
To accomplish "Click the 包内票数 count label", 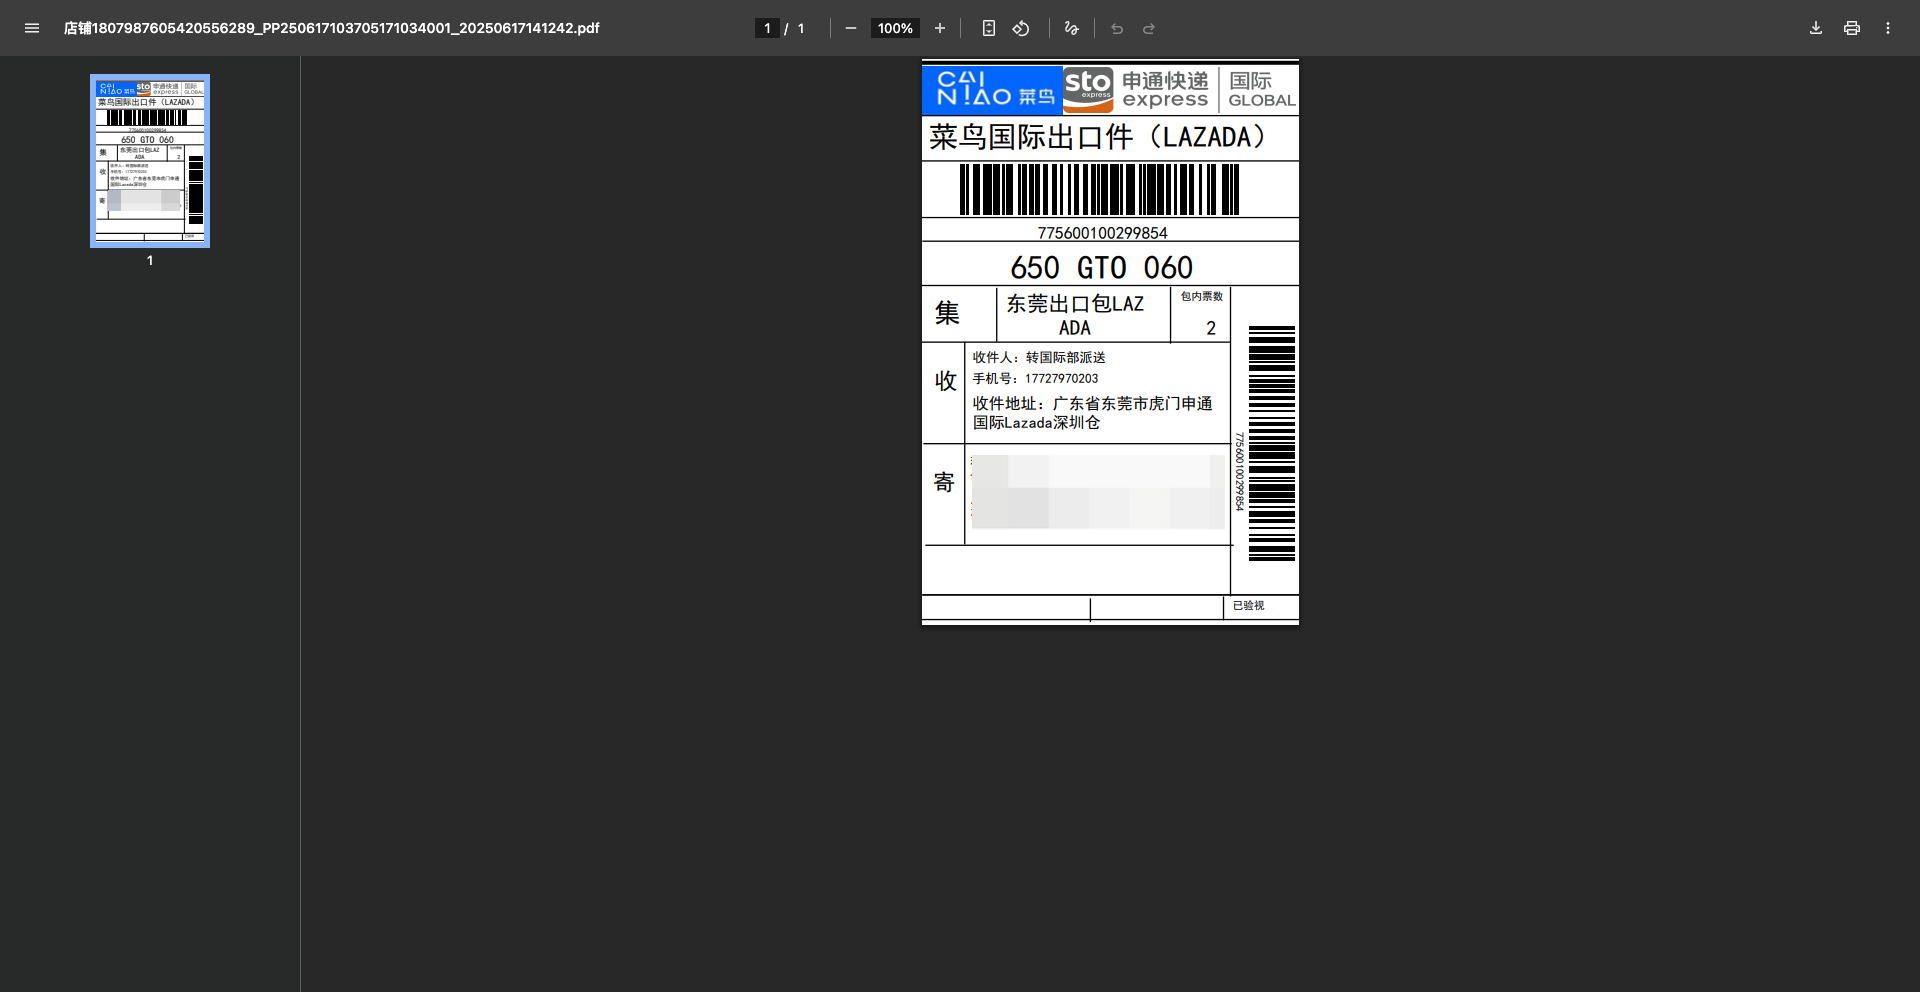I will point(1201,297).
